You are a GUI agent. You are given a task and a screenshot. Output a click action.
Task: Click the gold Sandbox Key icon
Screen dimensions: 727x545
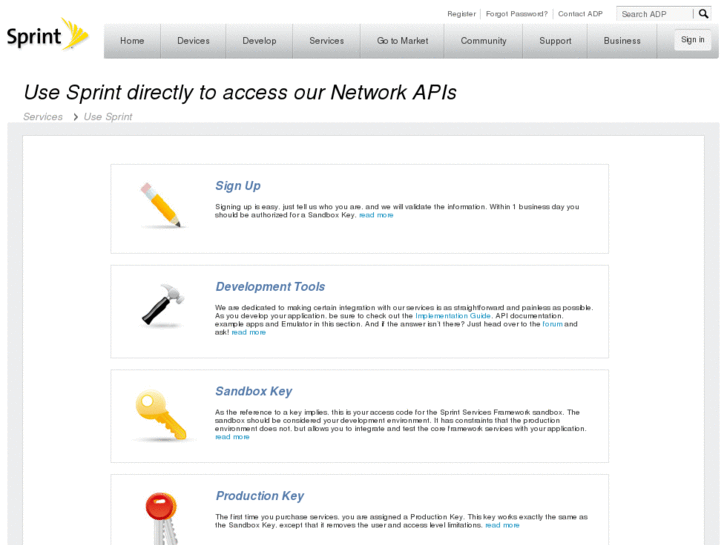tap(161, 415)
